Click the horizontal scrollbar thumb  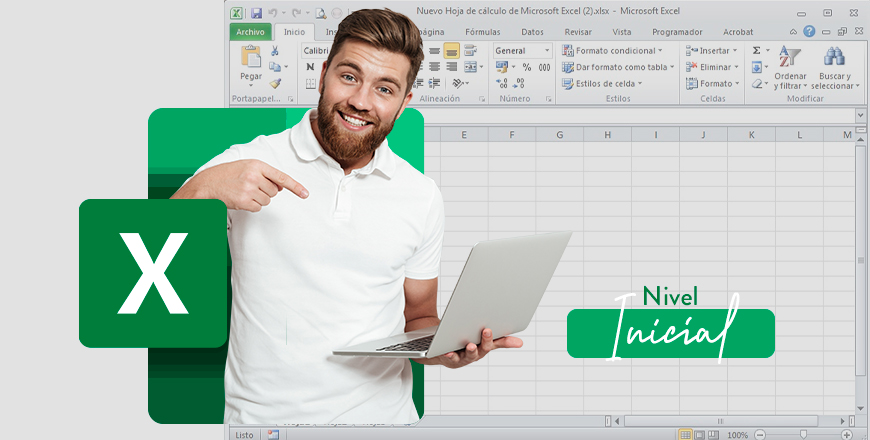click(720, 421)
